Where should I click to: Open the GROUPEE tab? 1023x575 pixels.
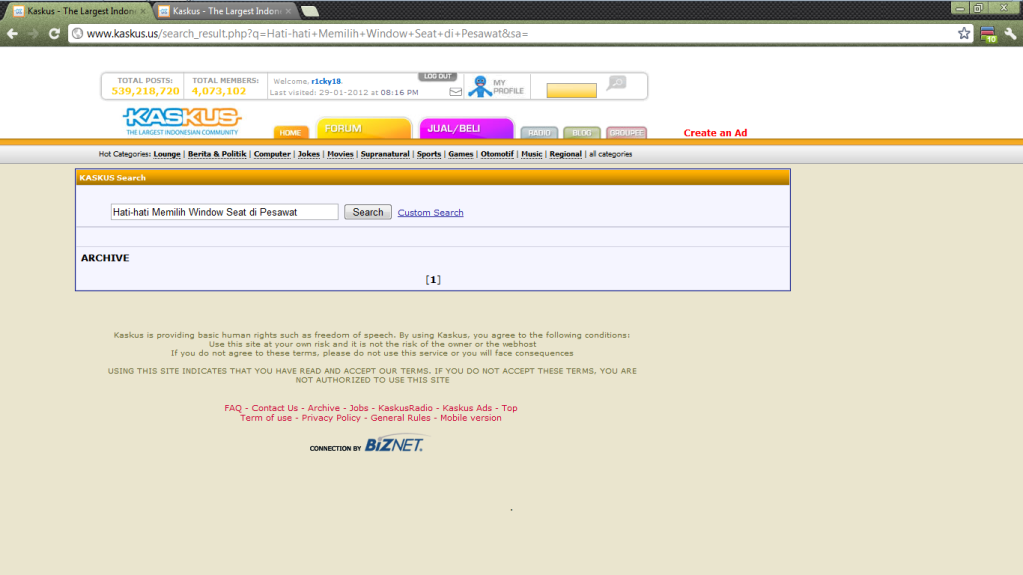[626, 132]
